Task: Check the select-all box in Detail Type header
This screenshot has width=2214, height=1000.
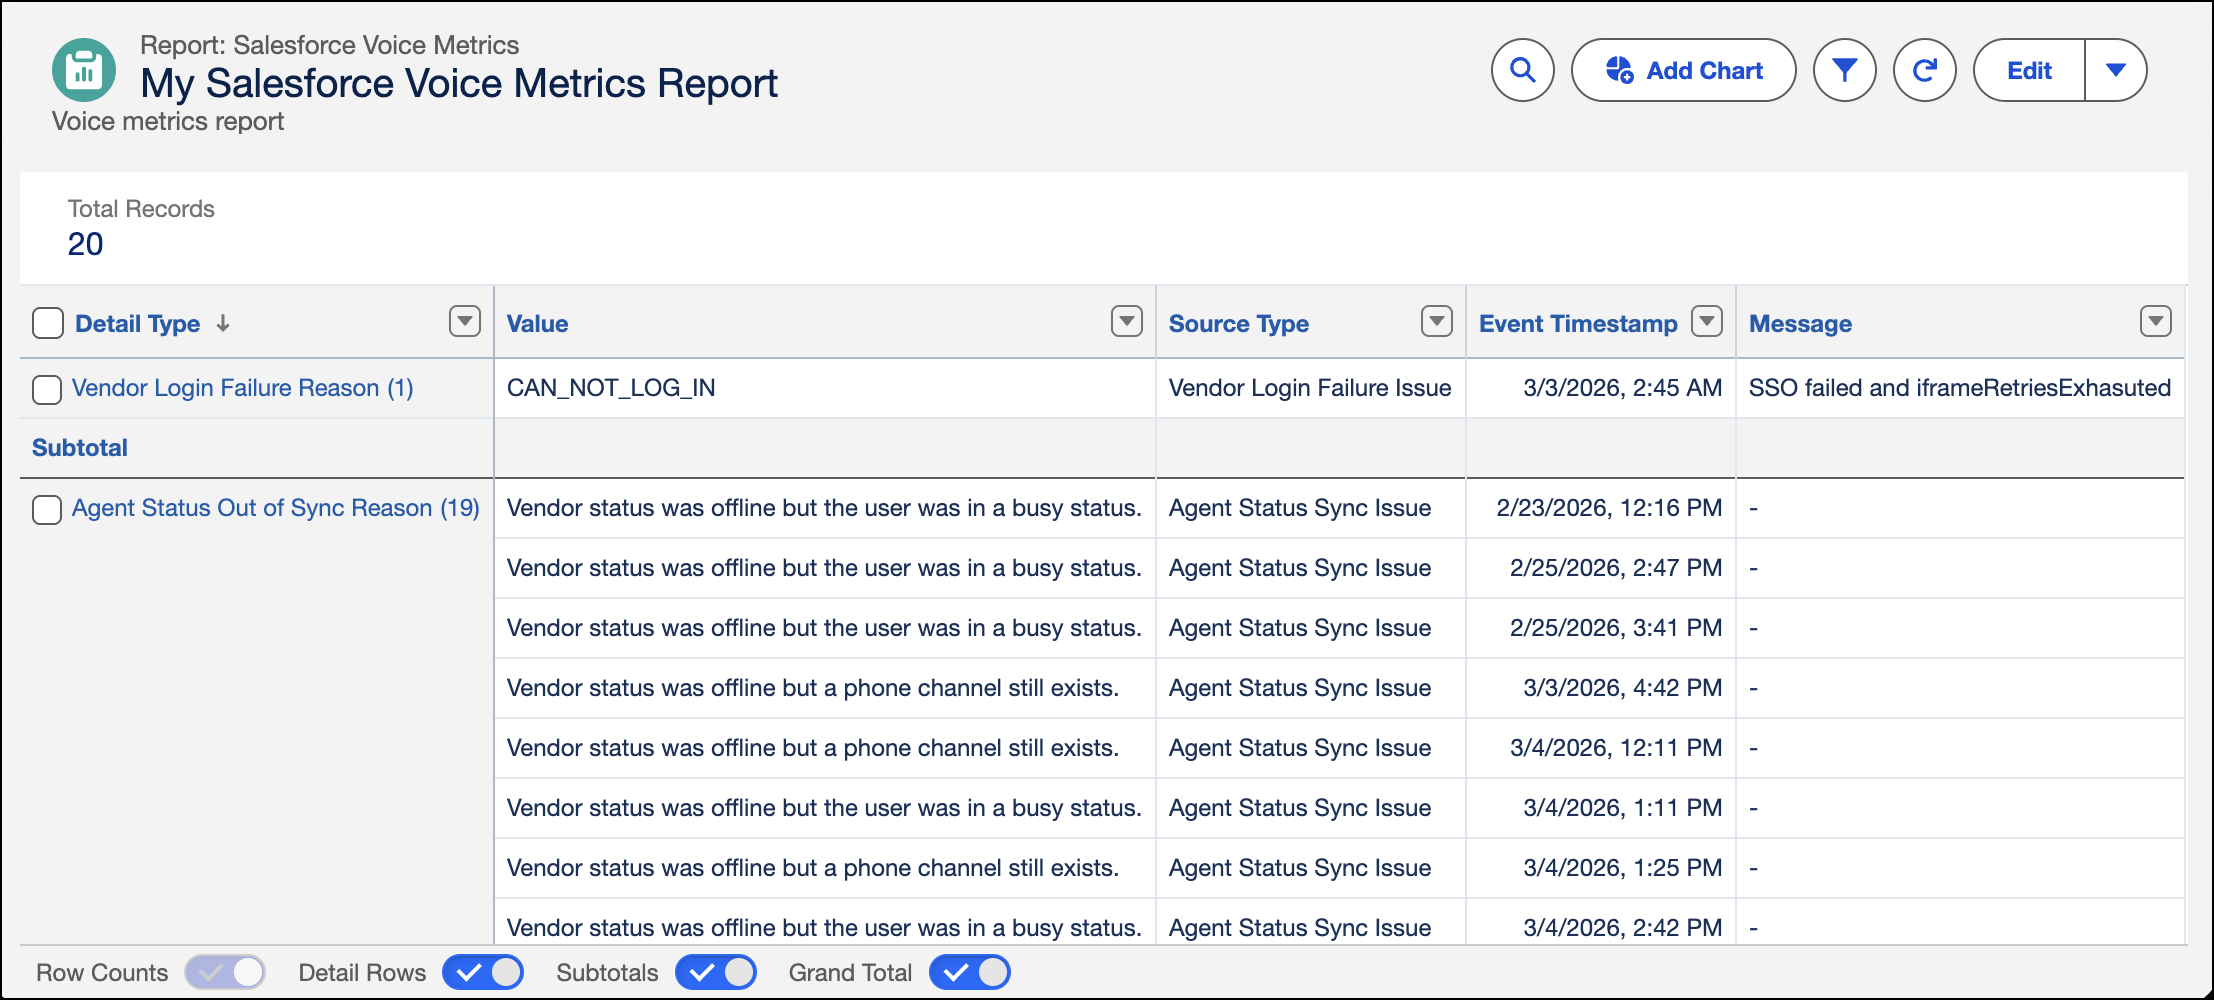Action: click(x=48, y=323)
